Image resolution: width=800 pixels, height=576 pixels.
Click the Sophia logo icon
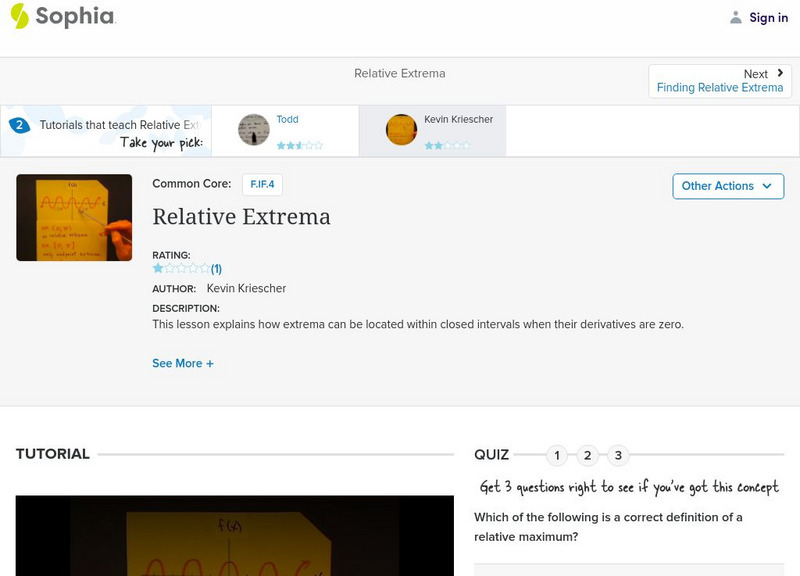(x=19, y=18)
